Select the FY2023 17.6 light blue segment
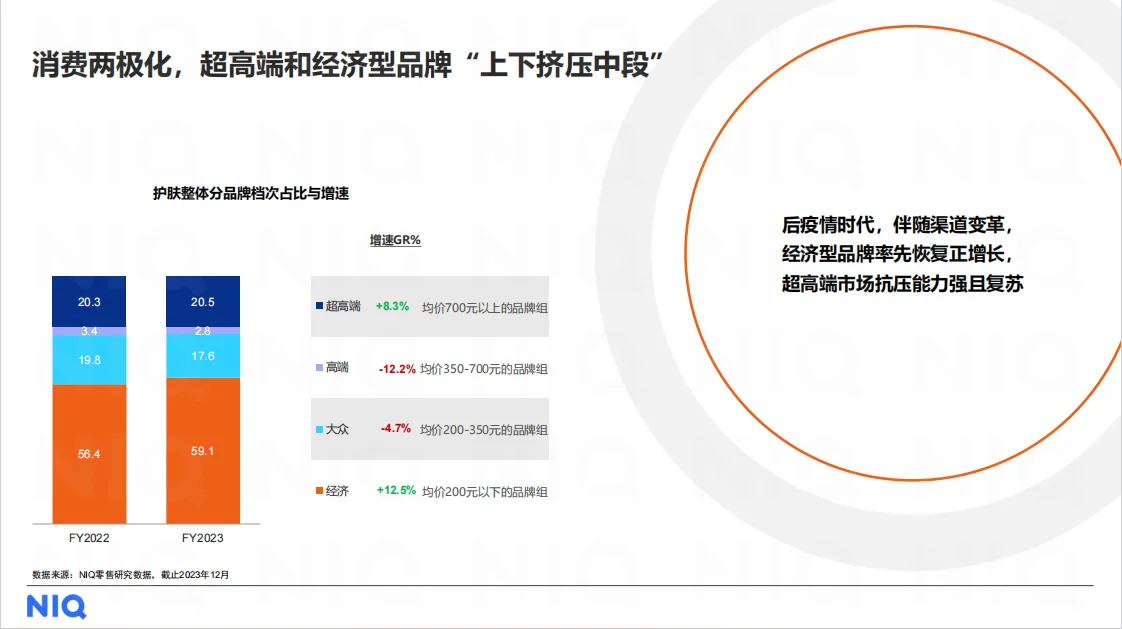 203,356
